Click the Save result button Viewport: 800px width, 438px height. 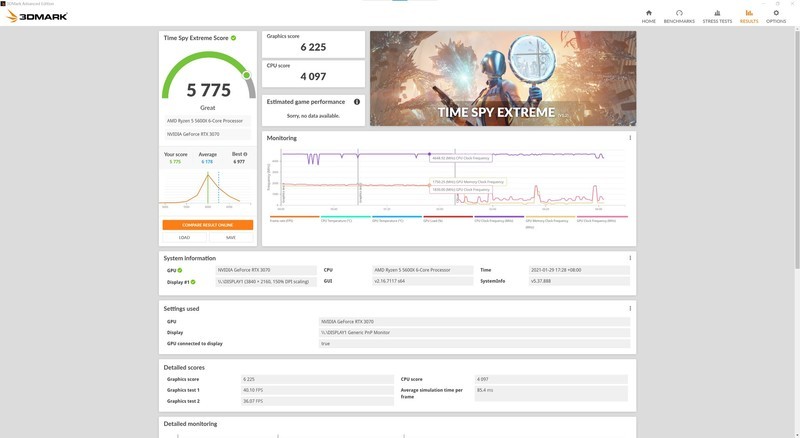click(231, 237)
